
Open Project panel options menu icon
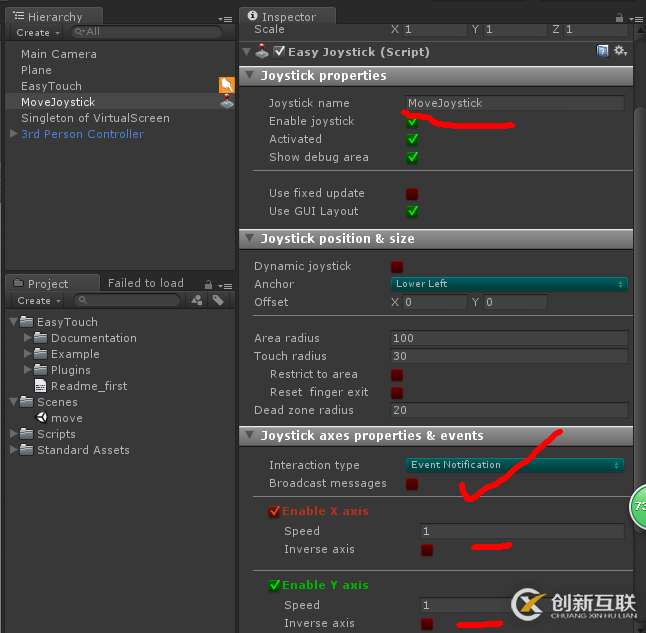click(225, 286)
